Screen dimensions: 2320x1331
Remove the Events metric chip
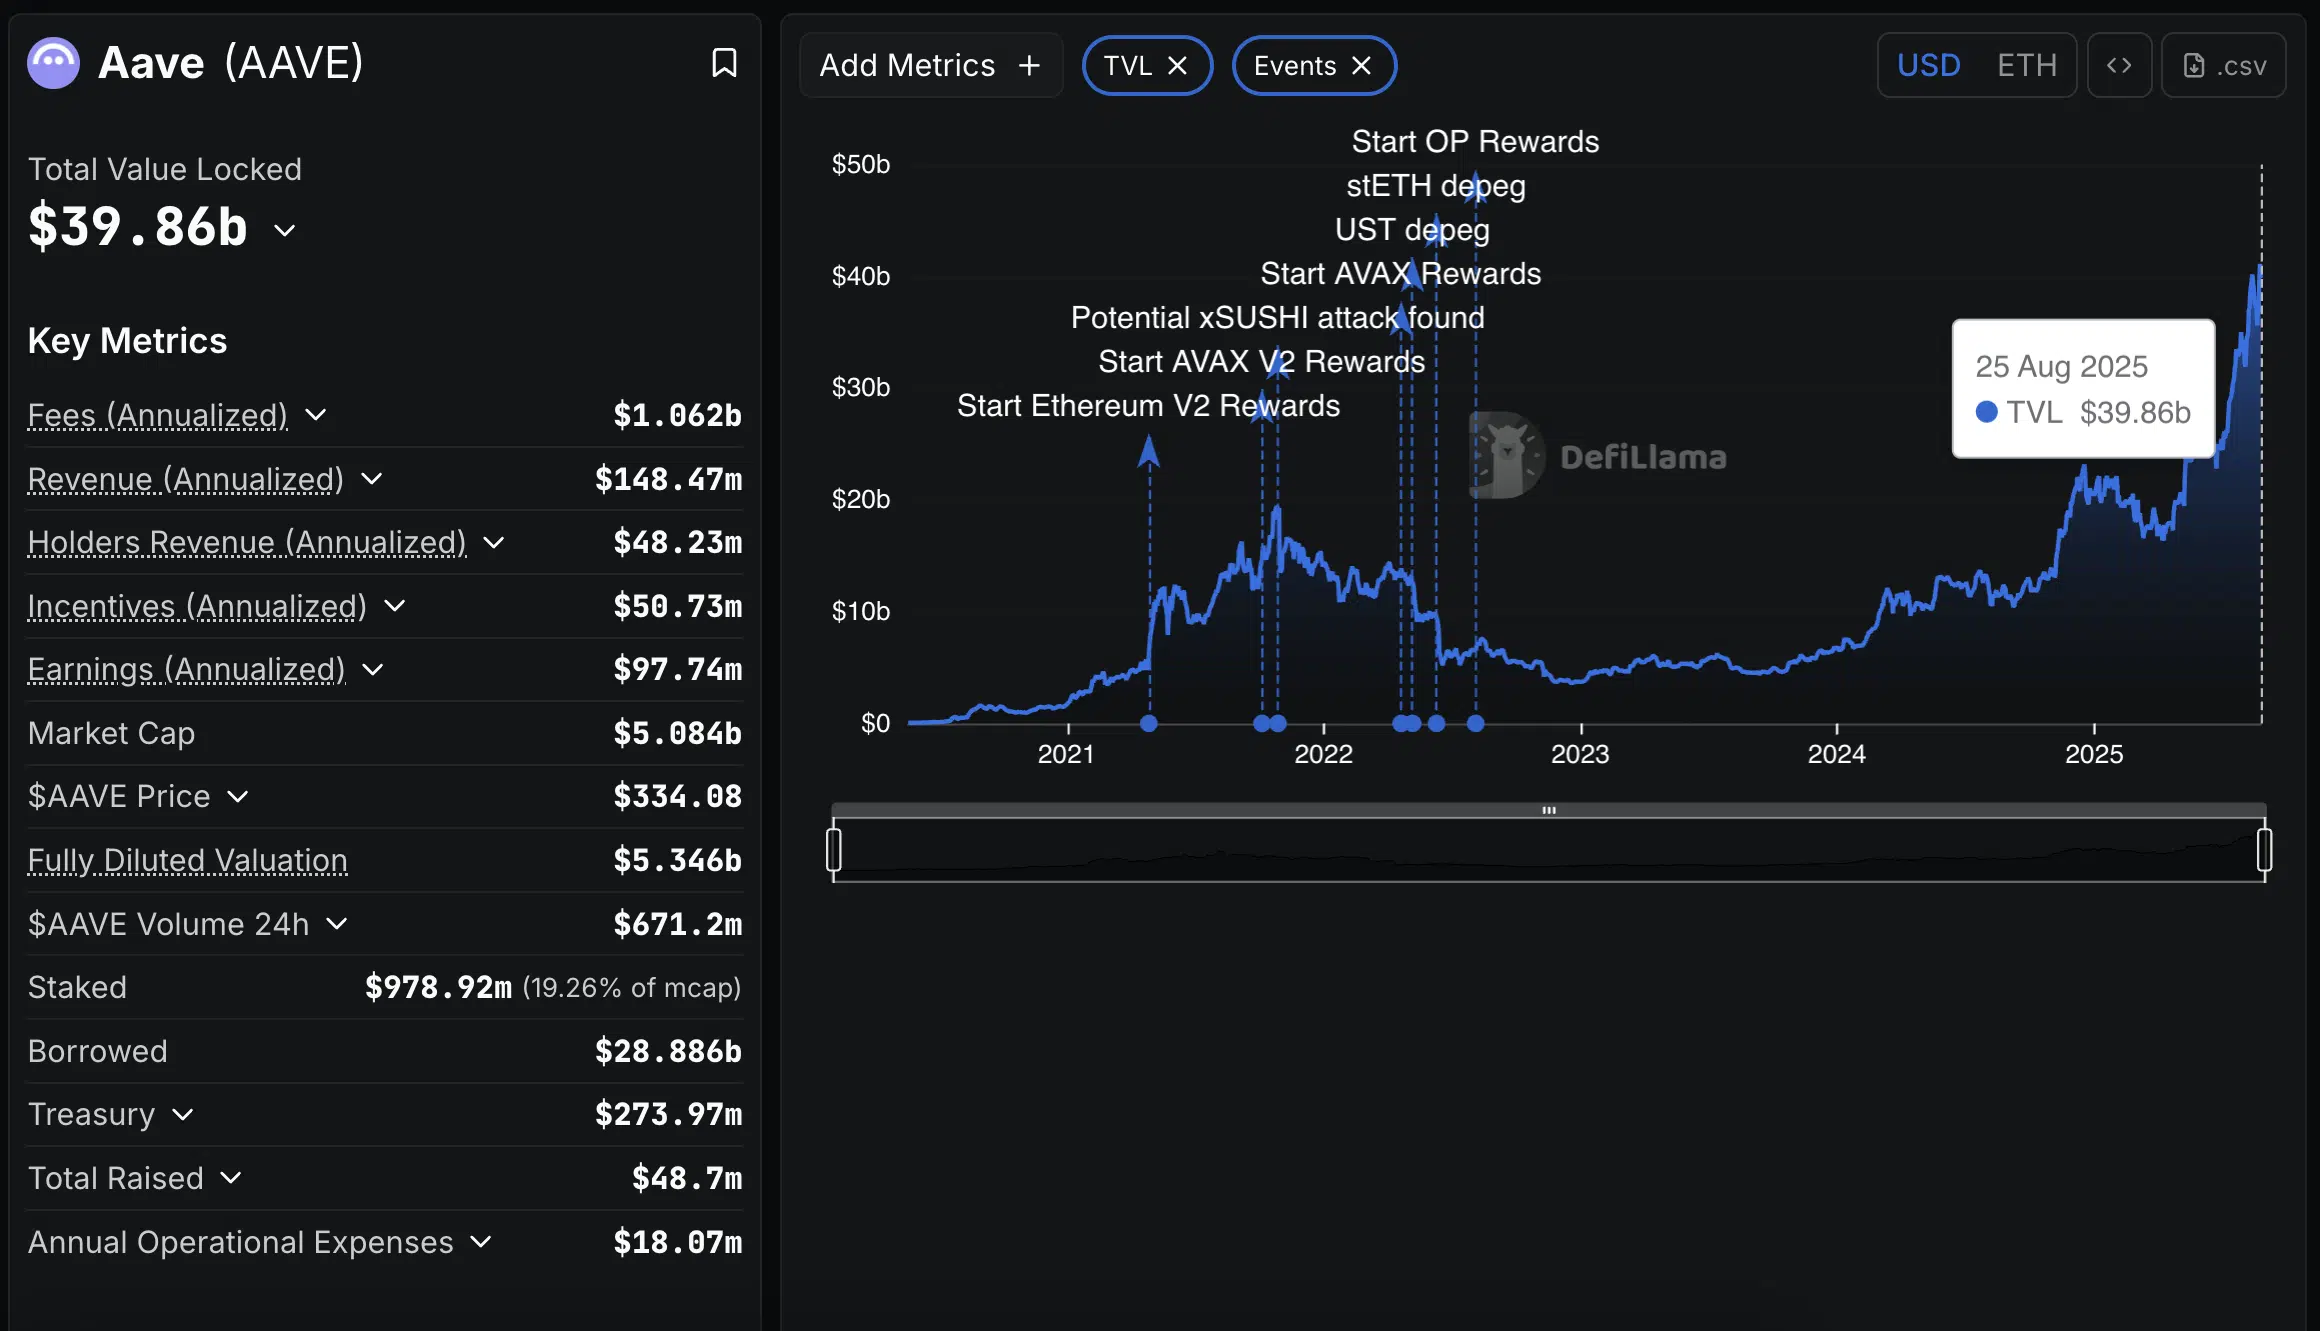click(1361, 66)
